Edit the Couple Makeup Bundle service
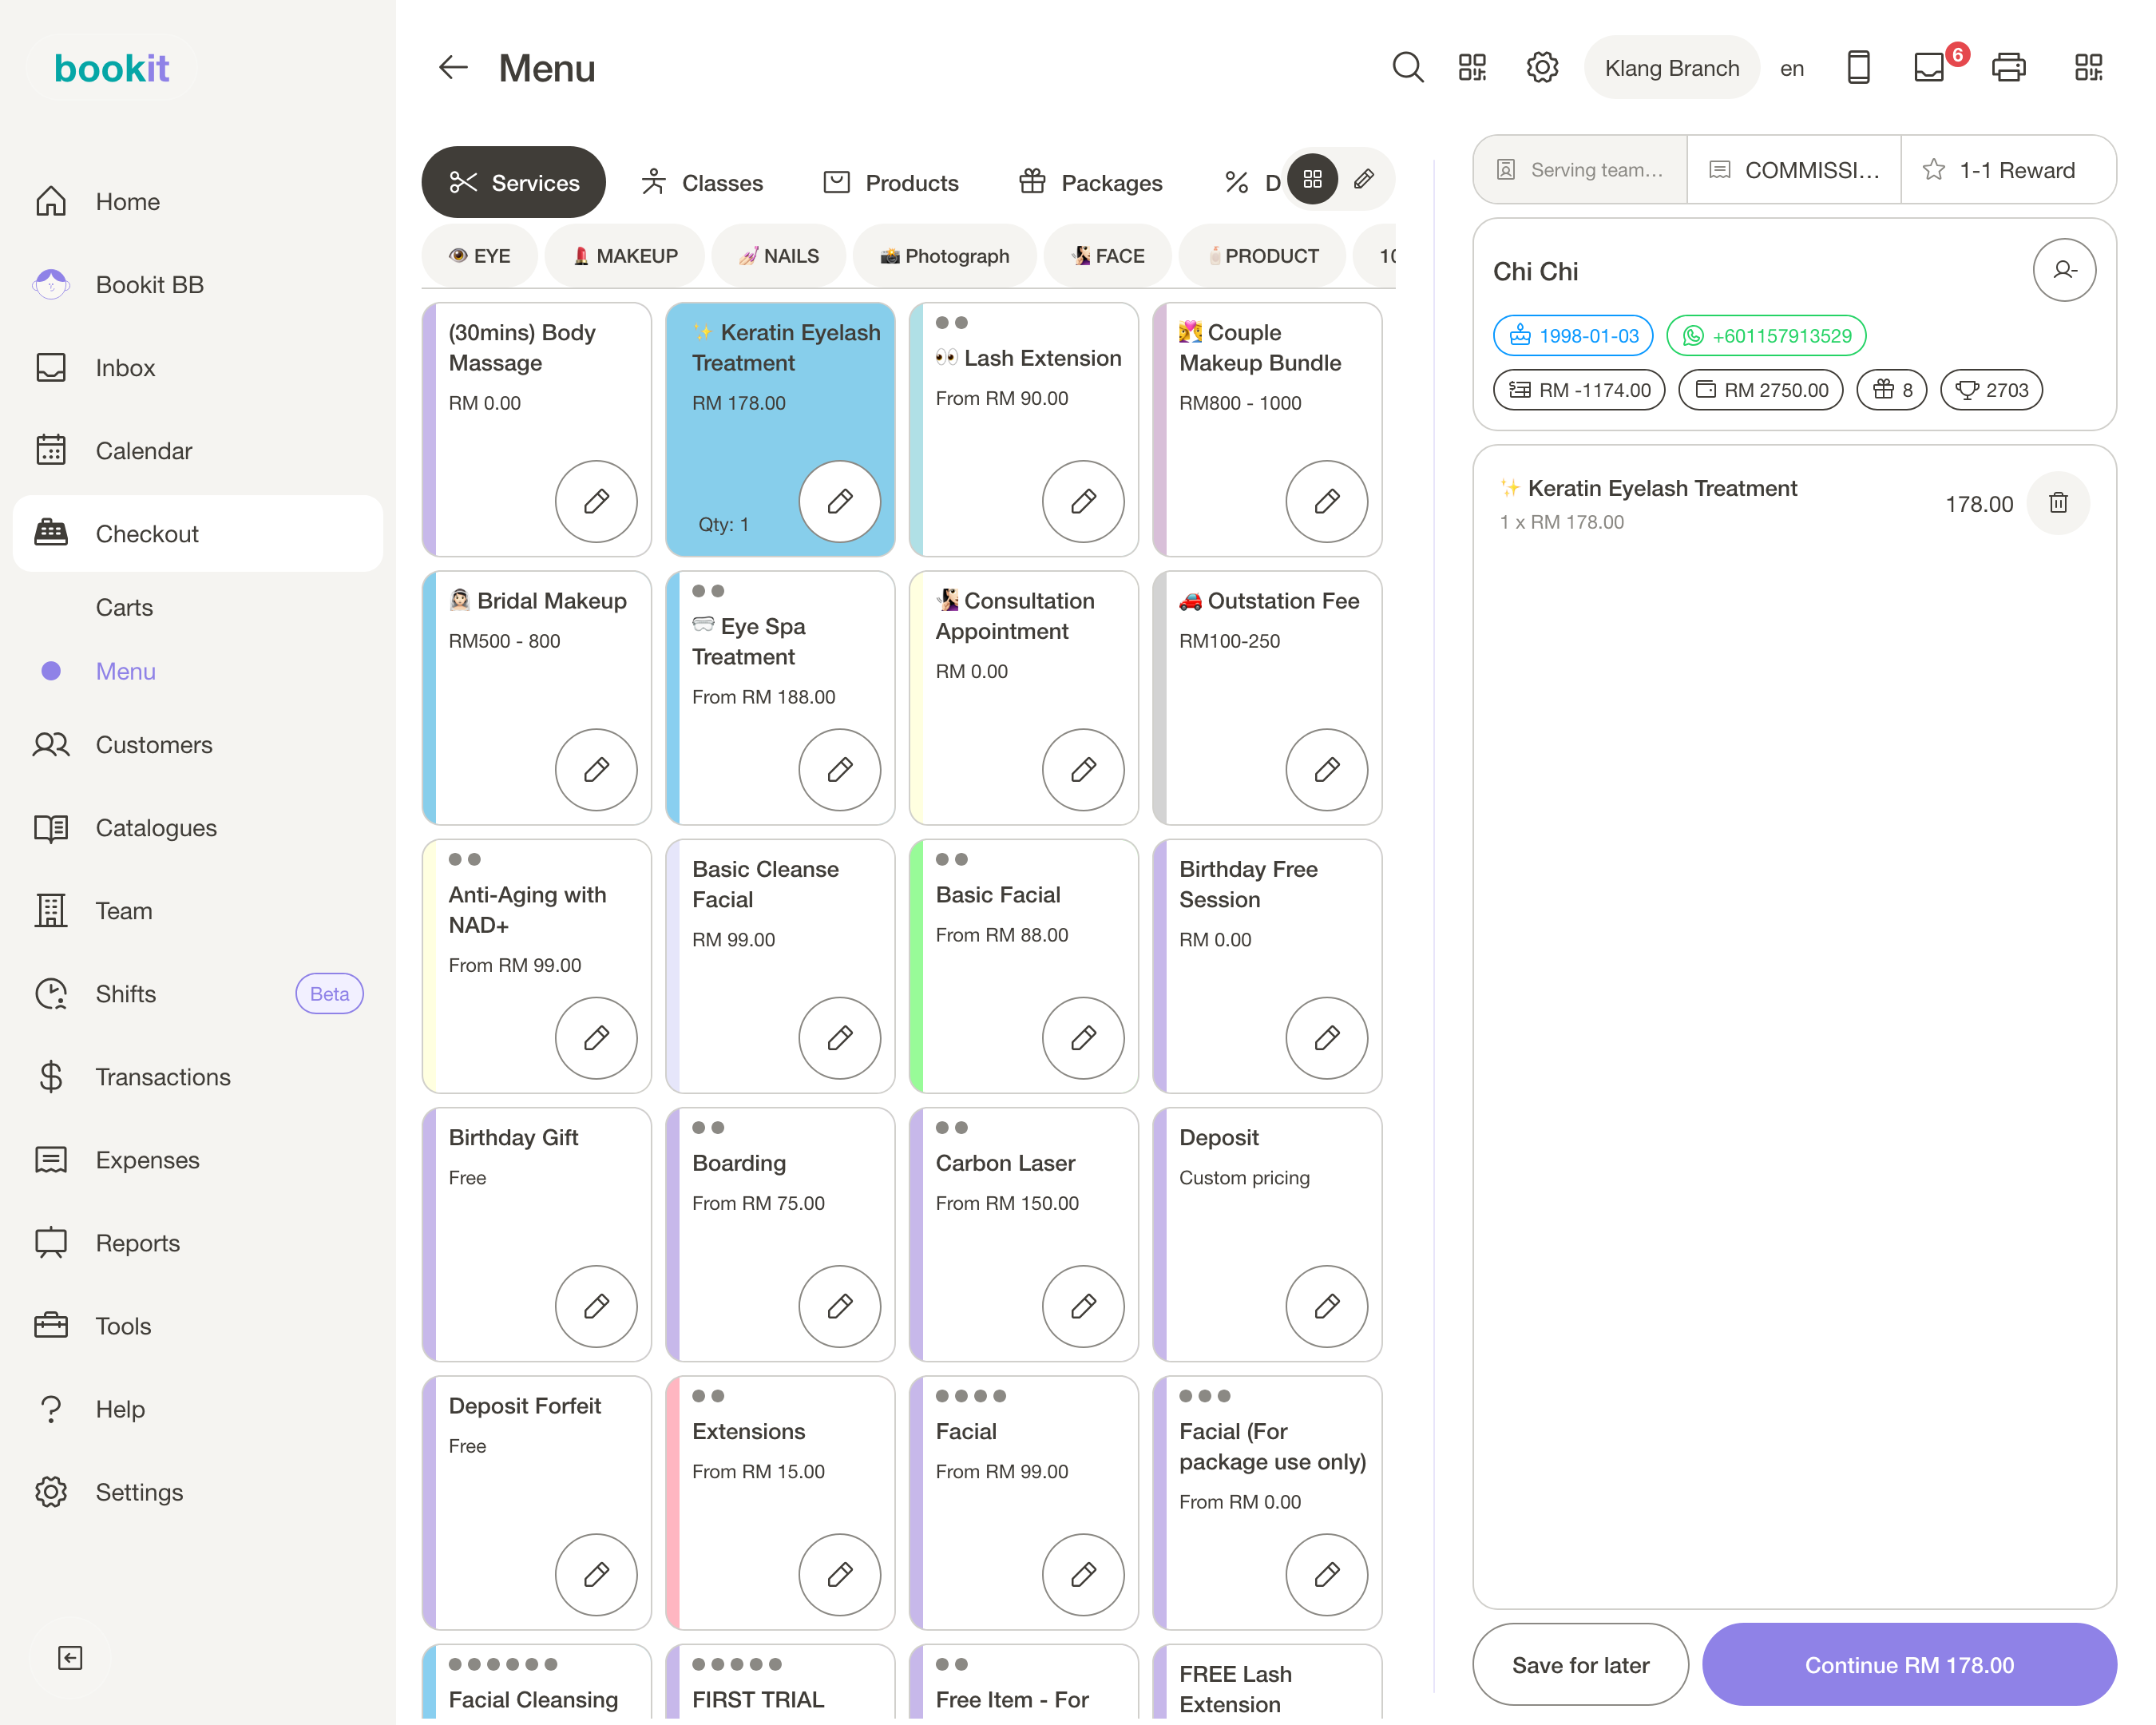2156x1725 pixels. tap(1327, 501)
